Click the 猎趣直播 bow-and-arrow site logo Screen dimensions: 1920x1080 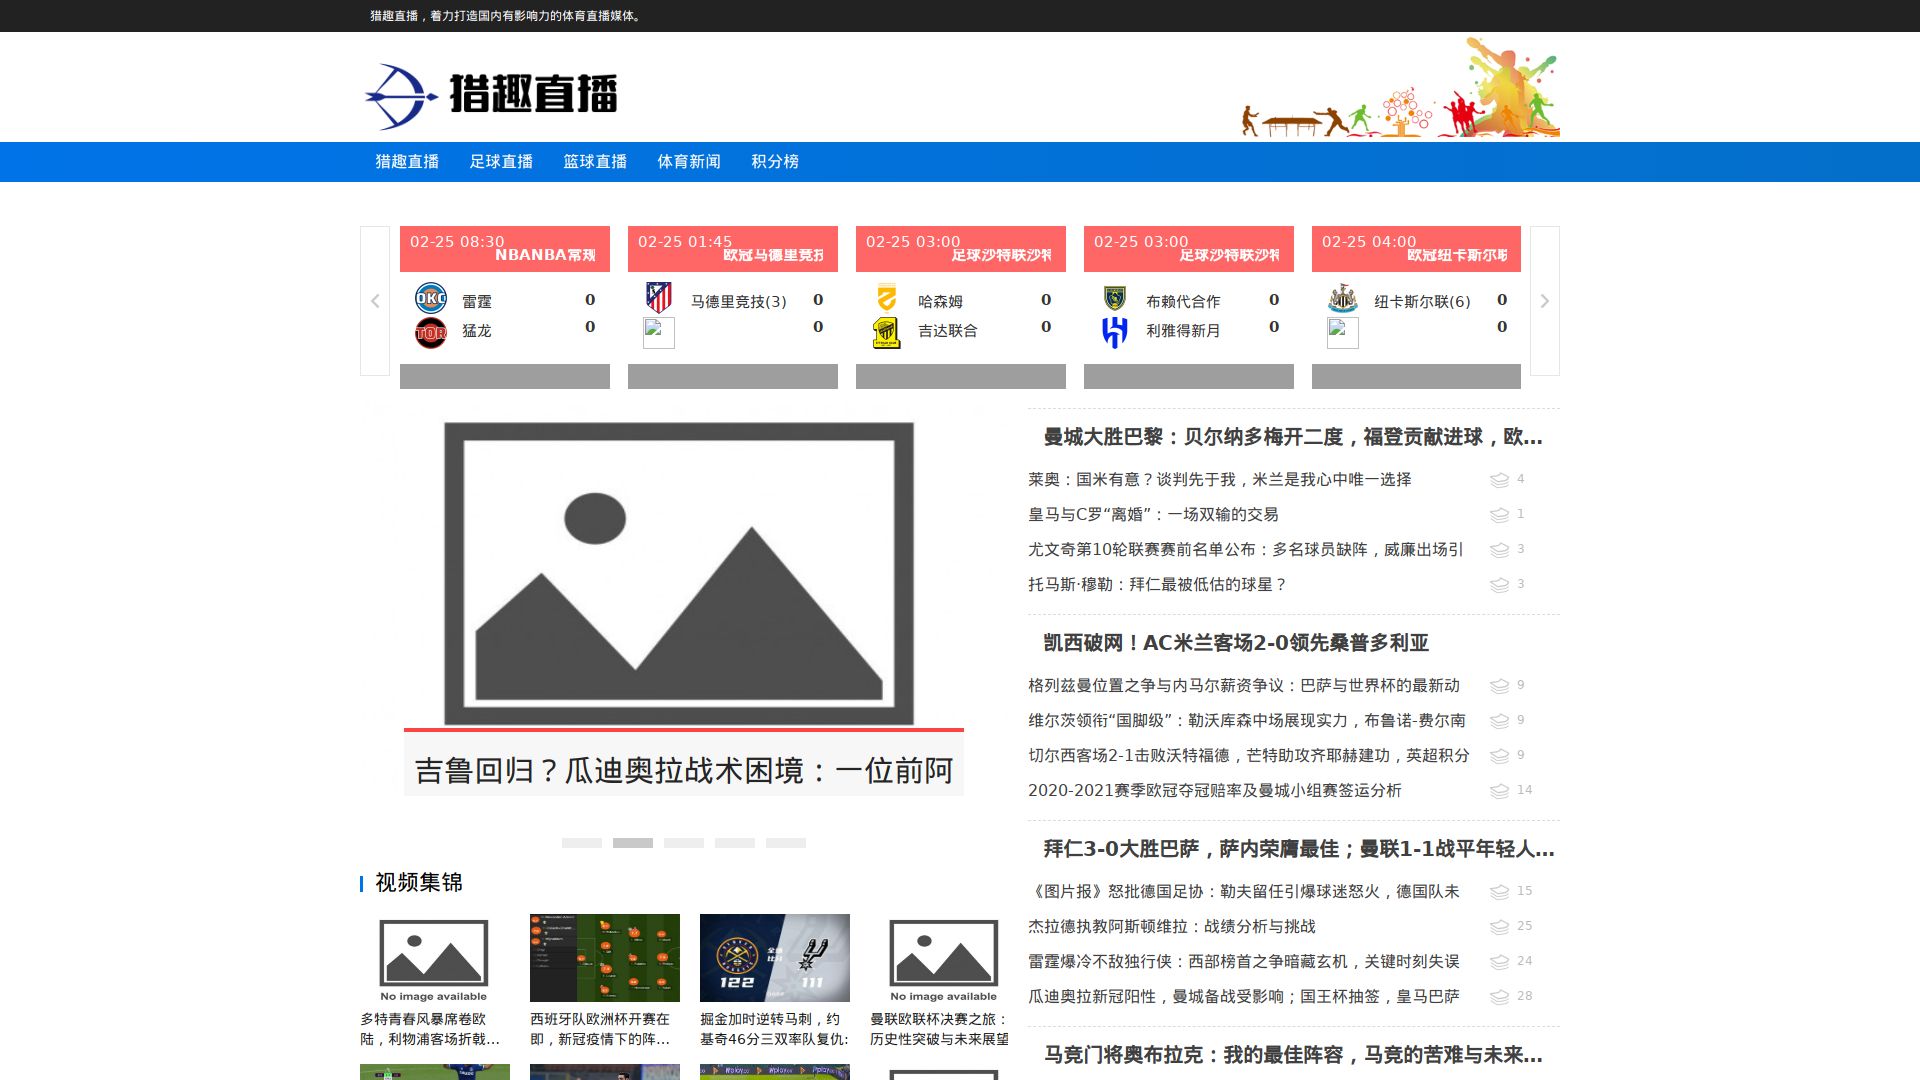point(490,96)
